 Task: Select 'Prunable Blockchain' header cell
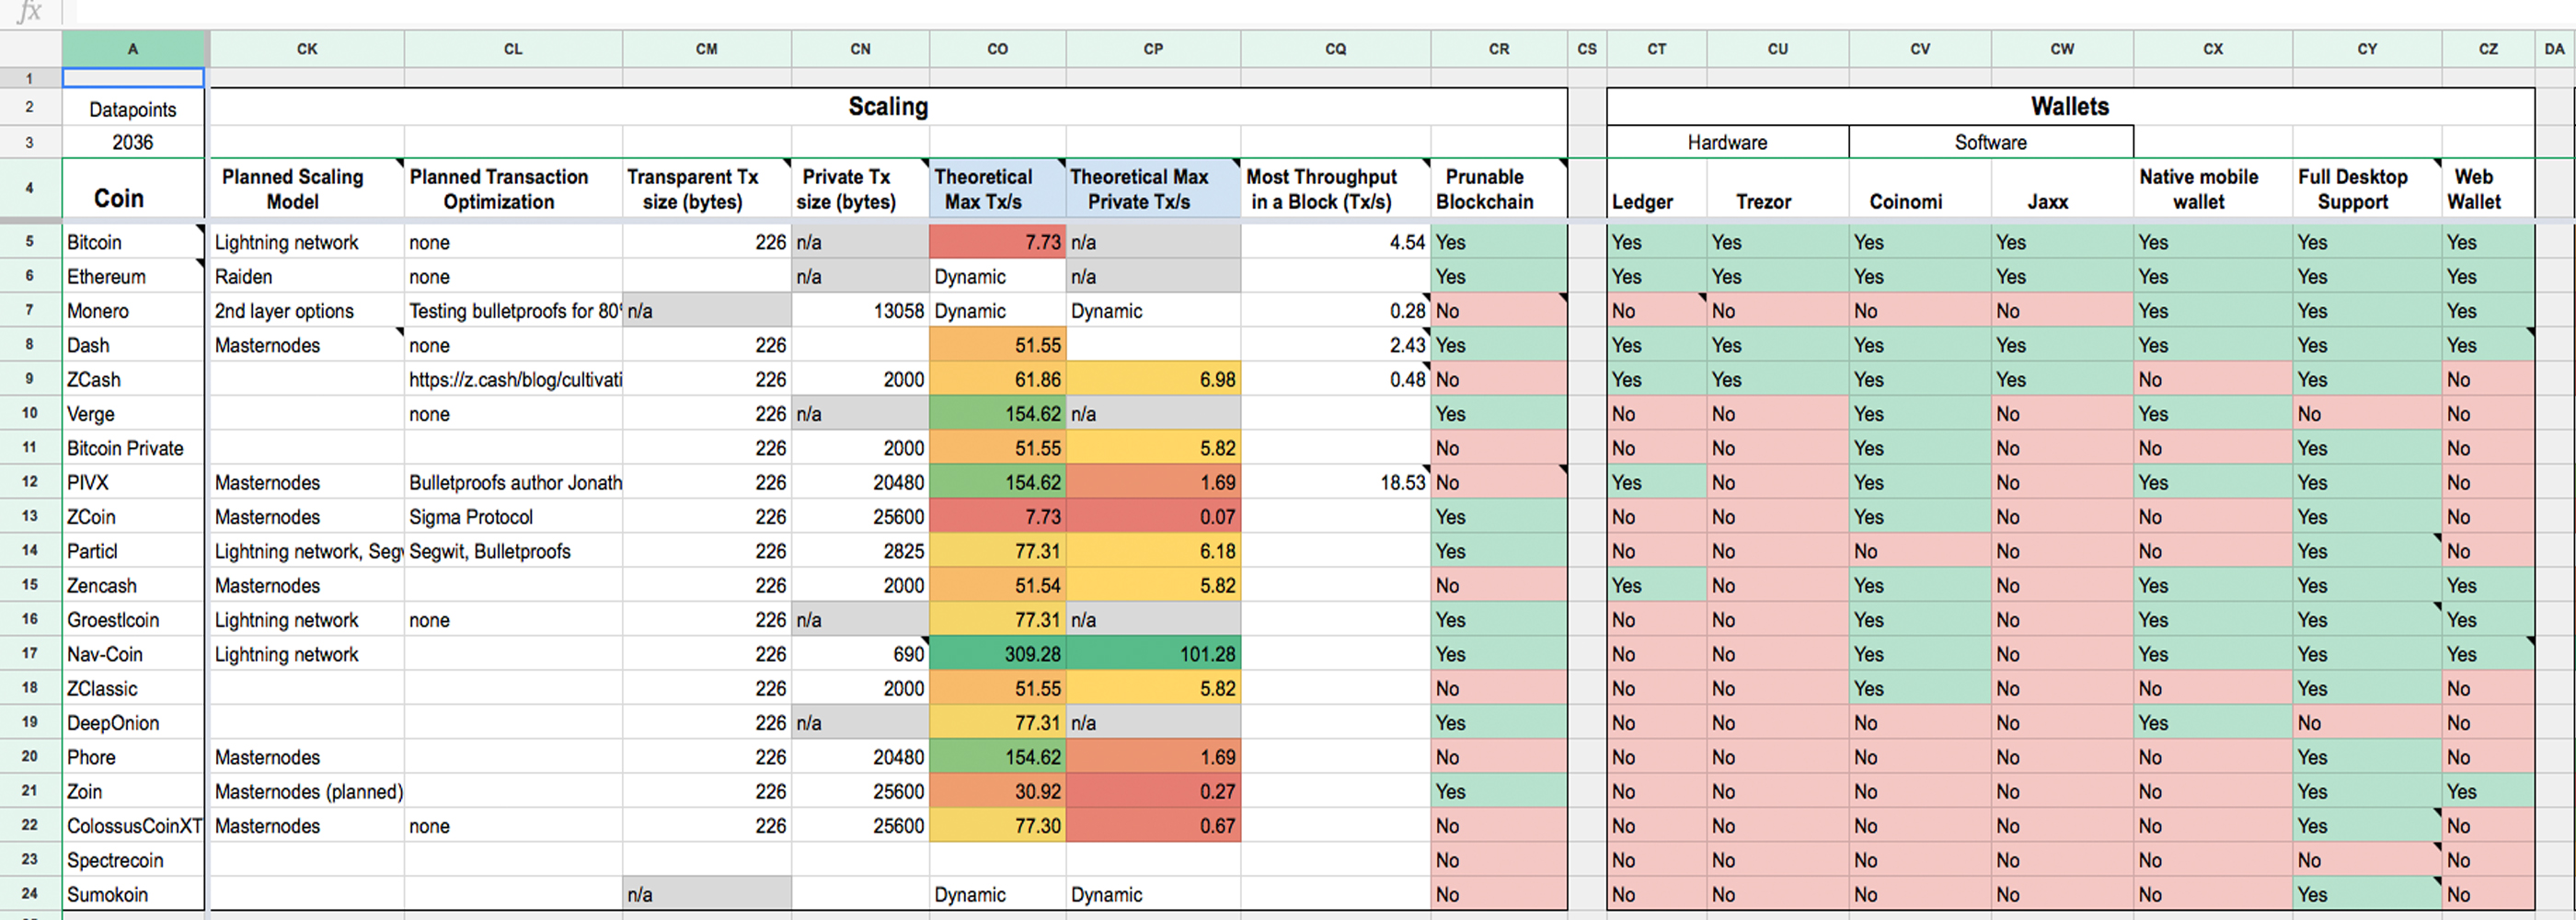(1498, 189)
